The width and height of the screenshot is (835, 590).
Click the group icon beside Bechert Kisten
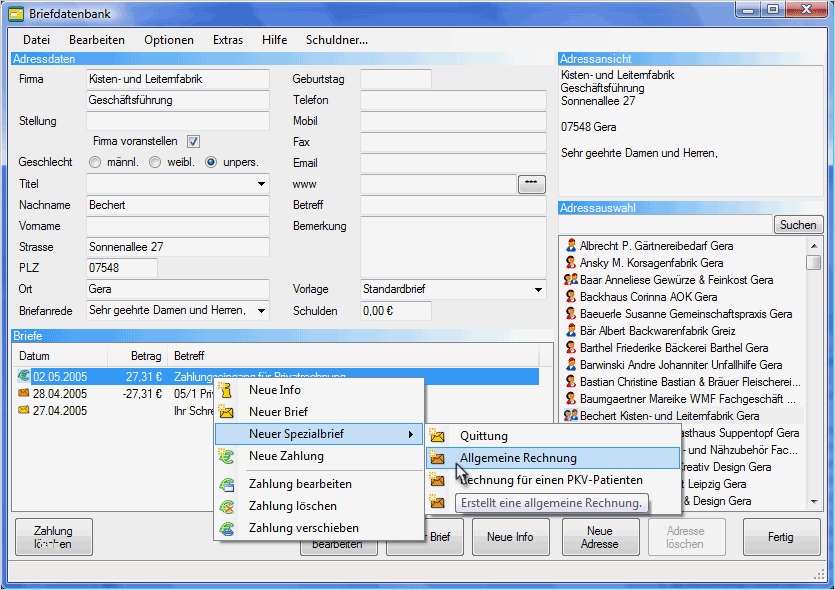(571, 415)
